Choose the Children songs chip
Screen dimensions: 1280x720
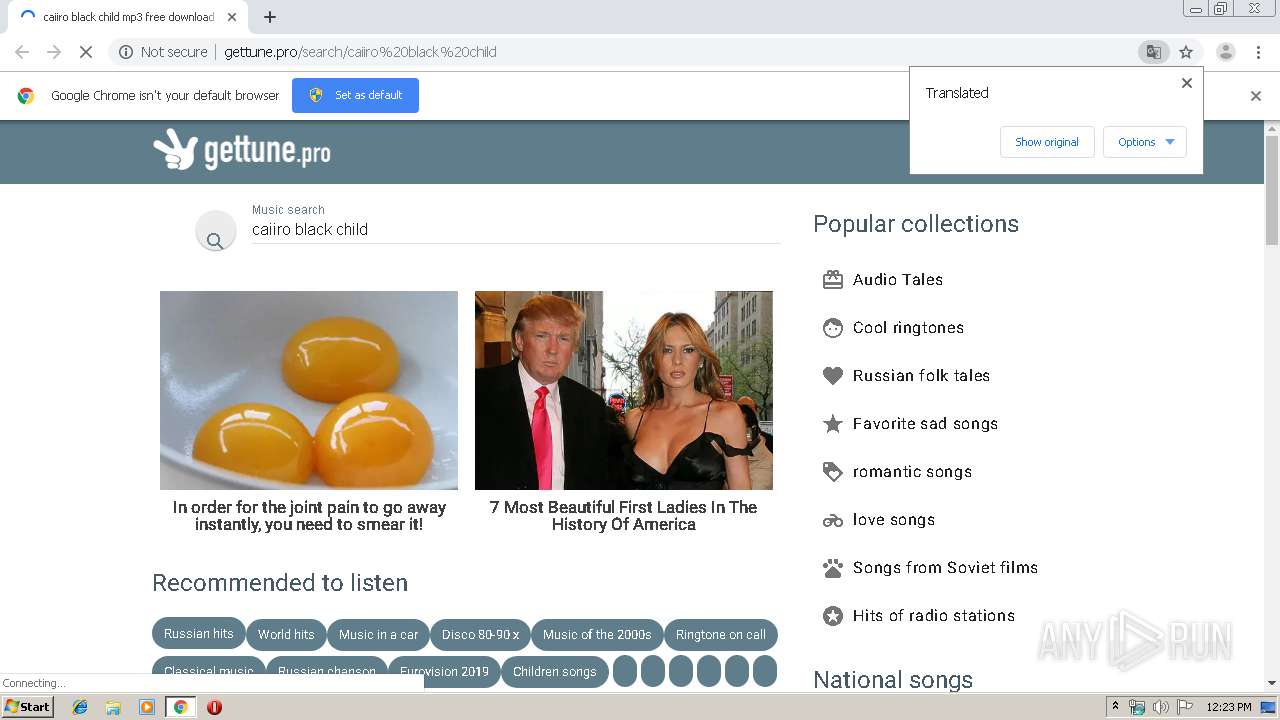click(x=555, y=672)
